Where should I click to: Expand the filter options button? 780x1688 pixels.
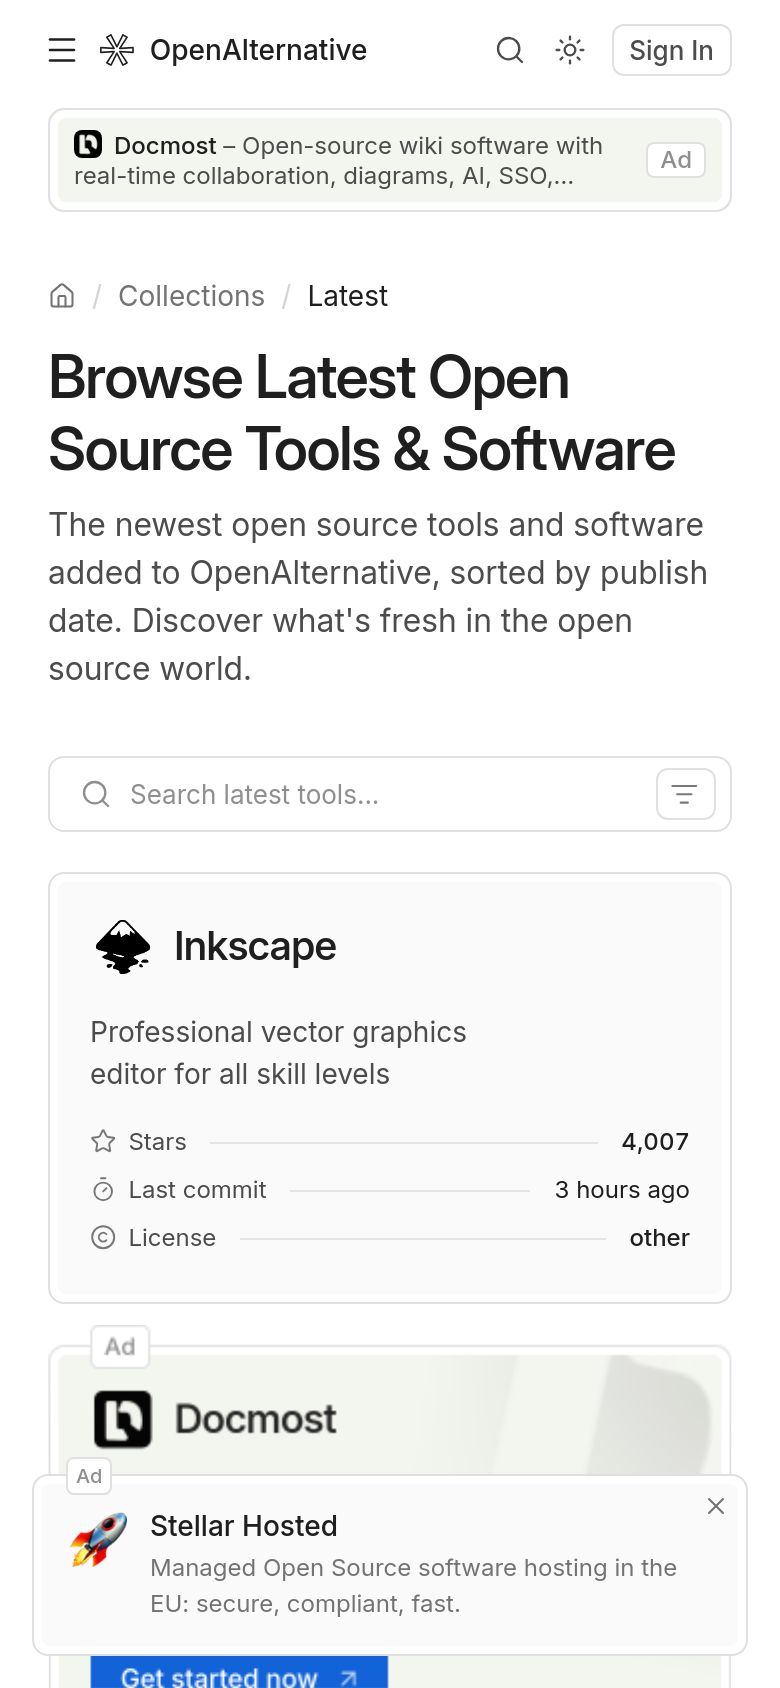pos(685,794)
